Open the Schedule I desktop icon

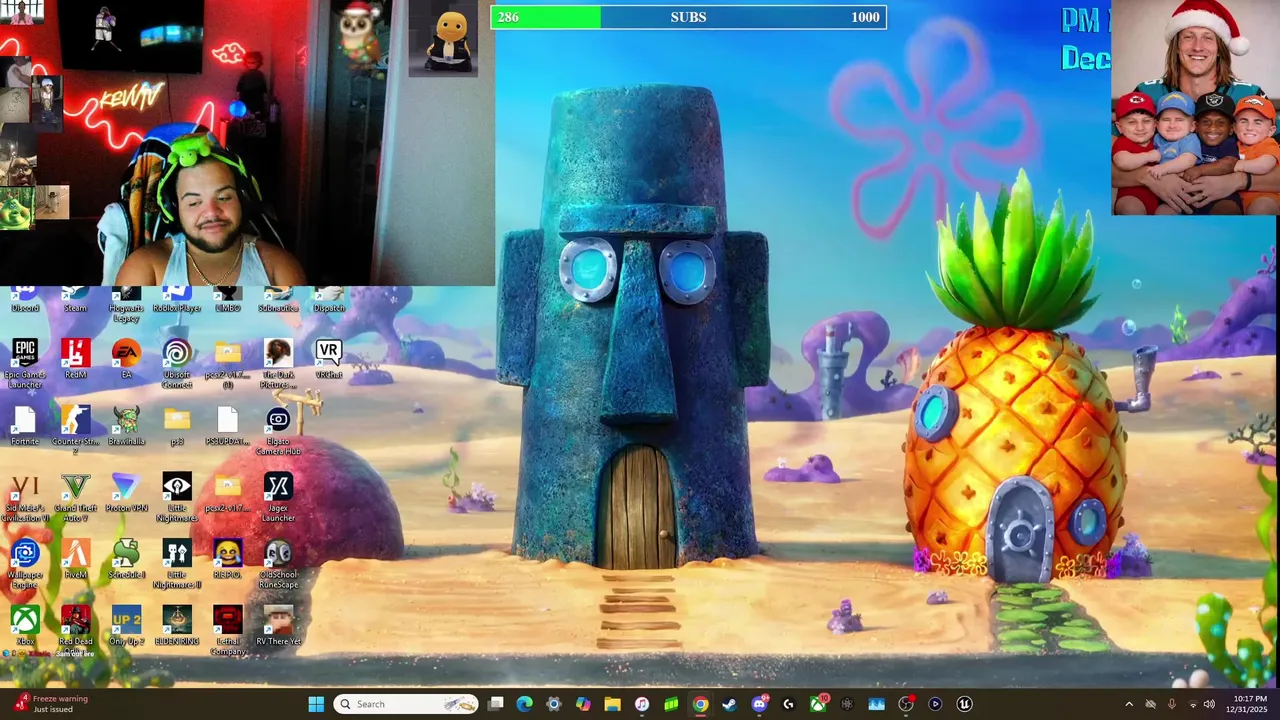[126, 560]
